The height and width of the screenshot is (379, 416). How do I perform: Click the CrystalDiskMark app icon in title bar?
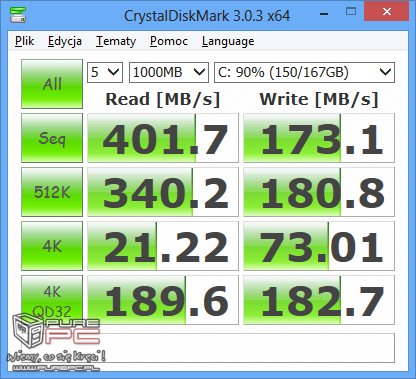point(18,14)
